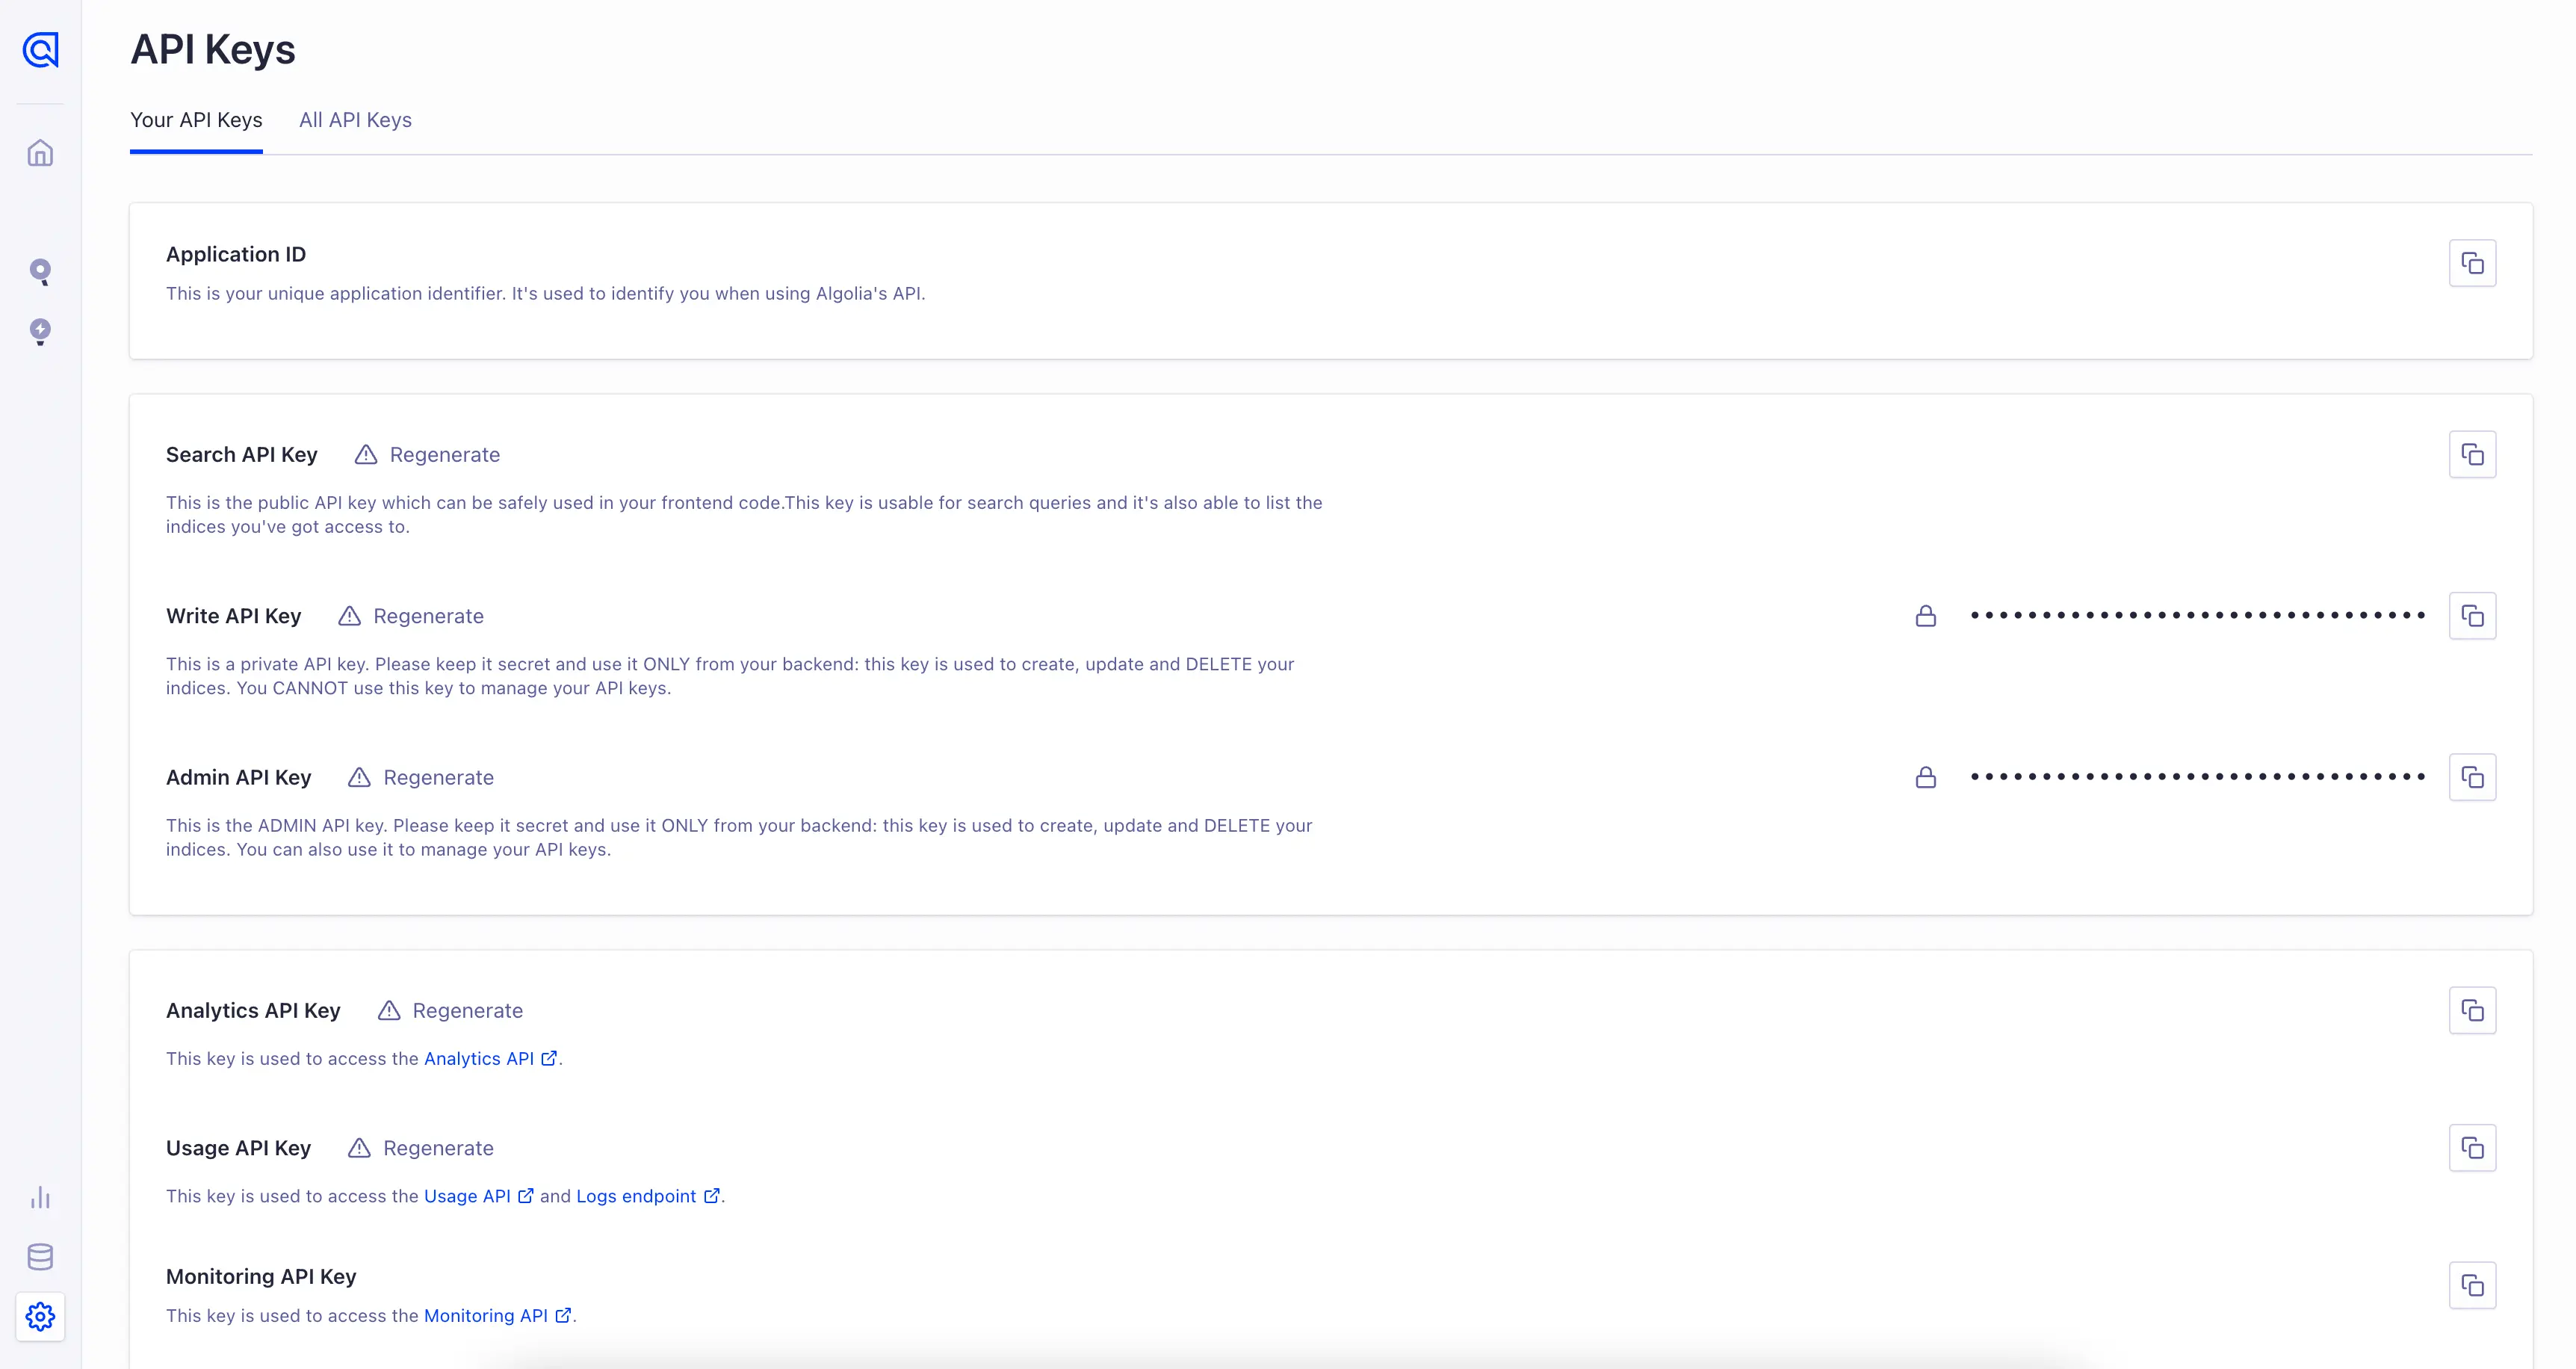Copy the Usage API Key

tap(2472, 1148)
